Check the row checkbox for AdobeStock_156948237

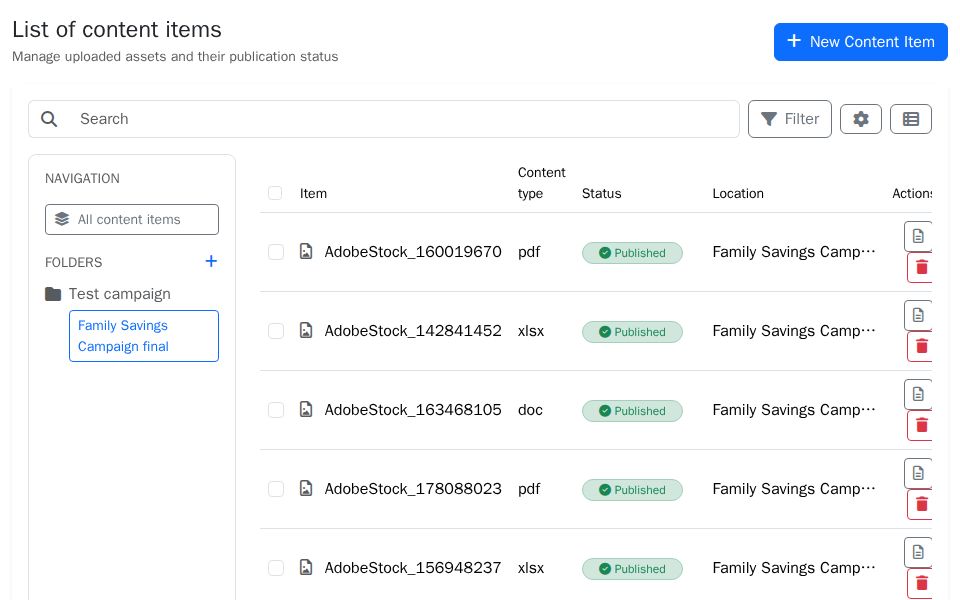pos(275,568)
